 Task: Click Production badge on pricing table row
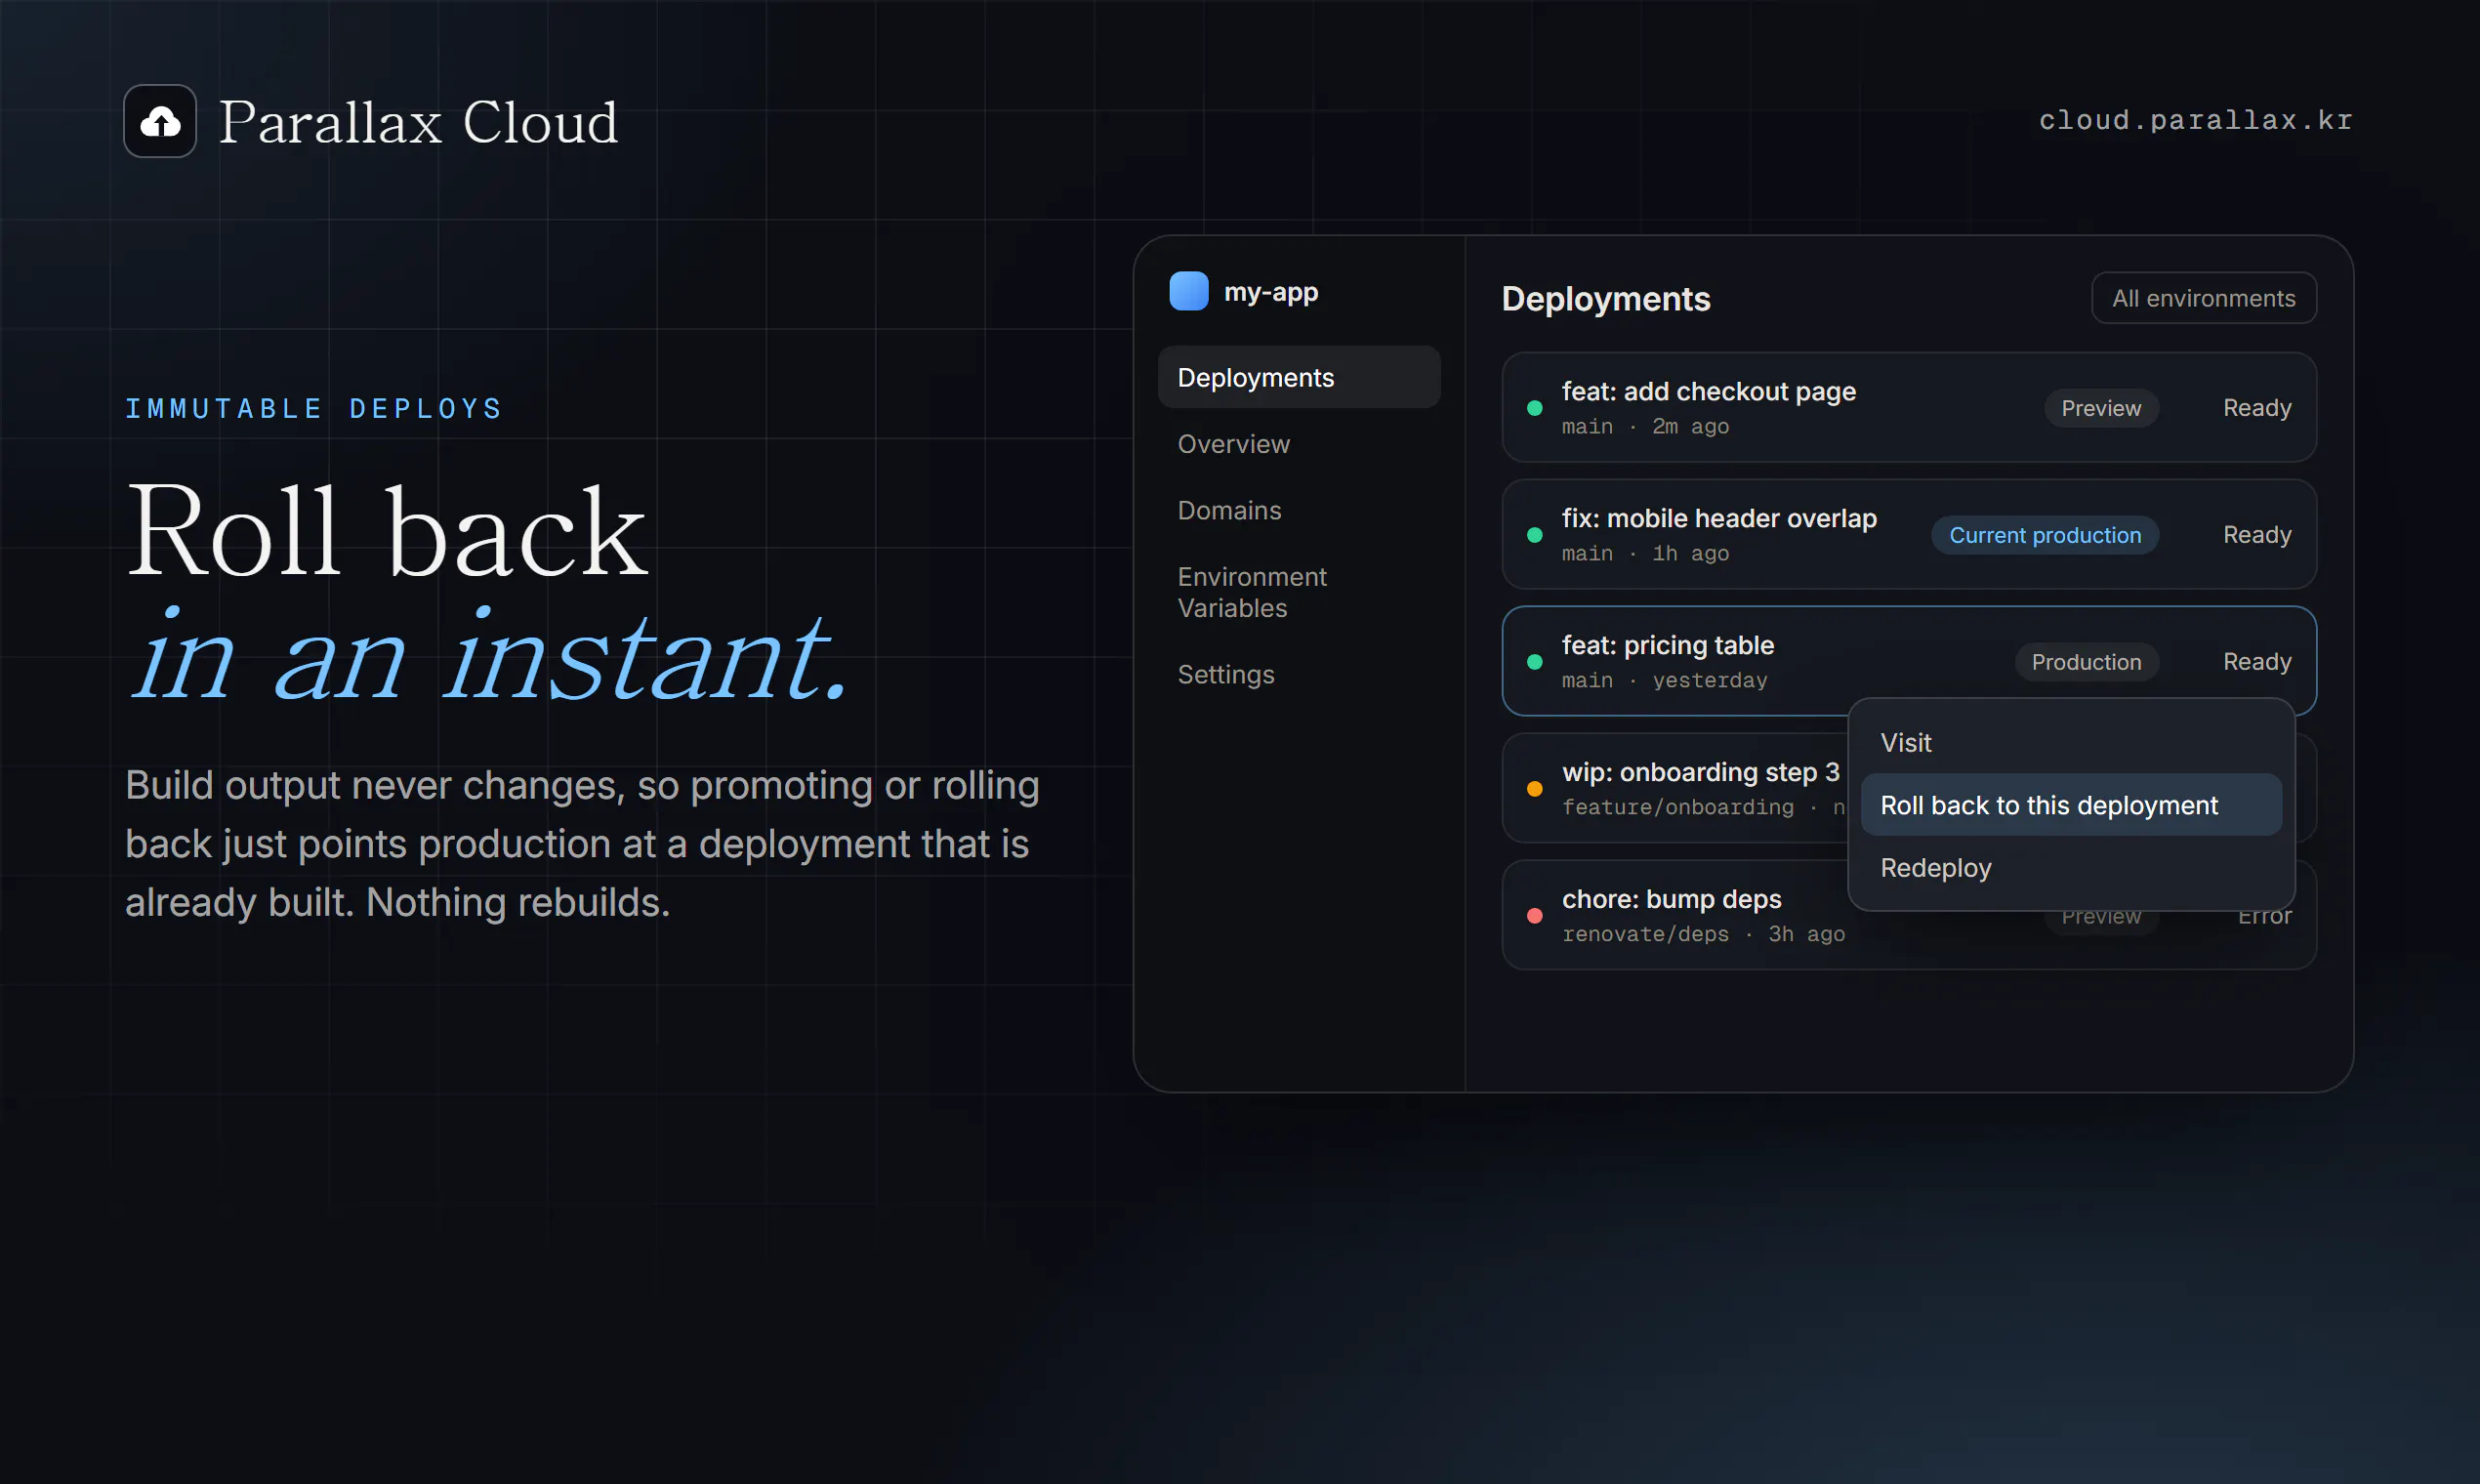point(2086,662)
